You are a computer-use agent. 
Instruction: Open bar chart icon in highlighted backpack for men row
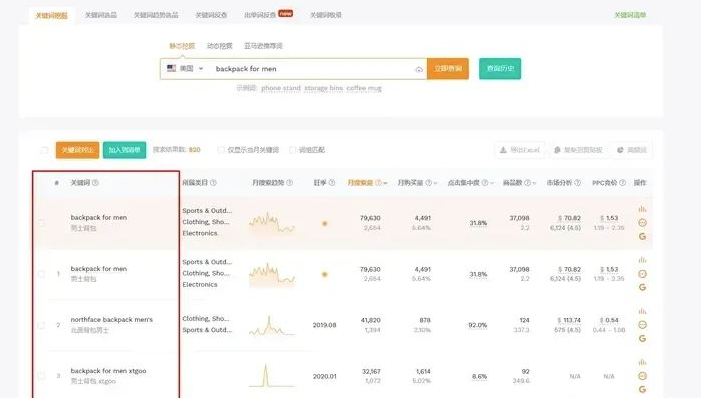click(x=642, y=209)
